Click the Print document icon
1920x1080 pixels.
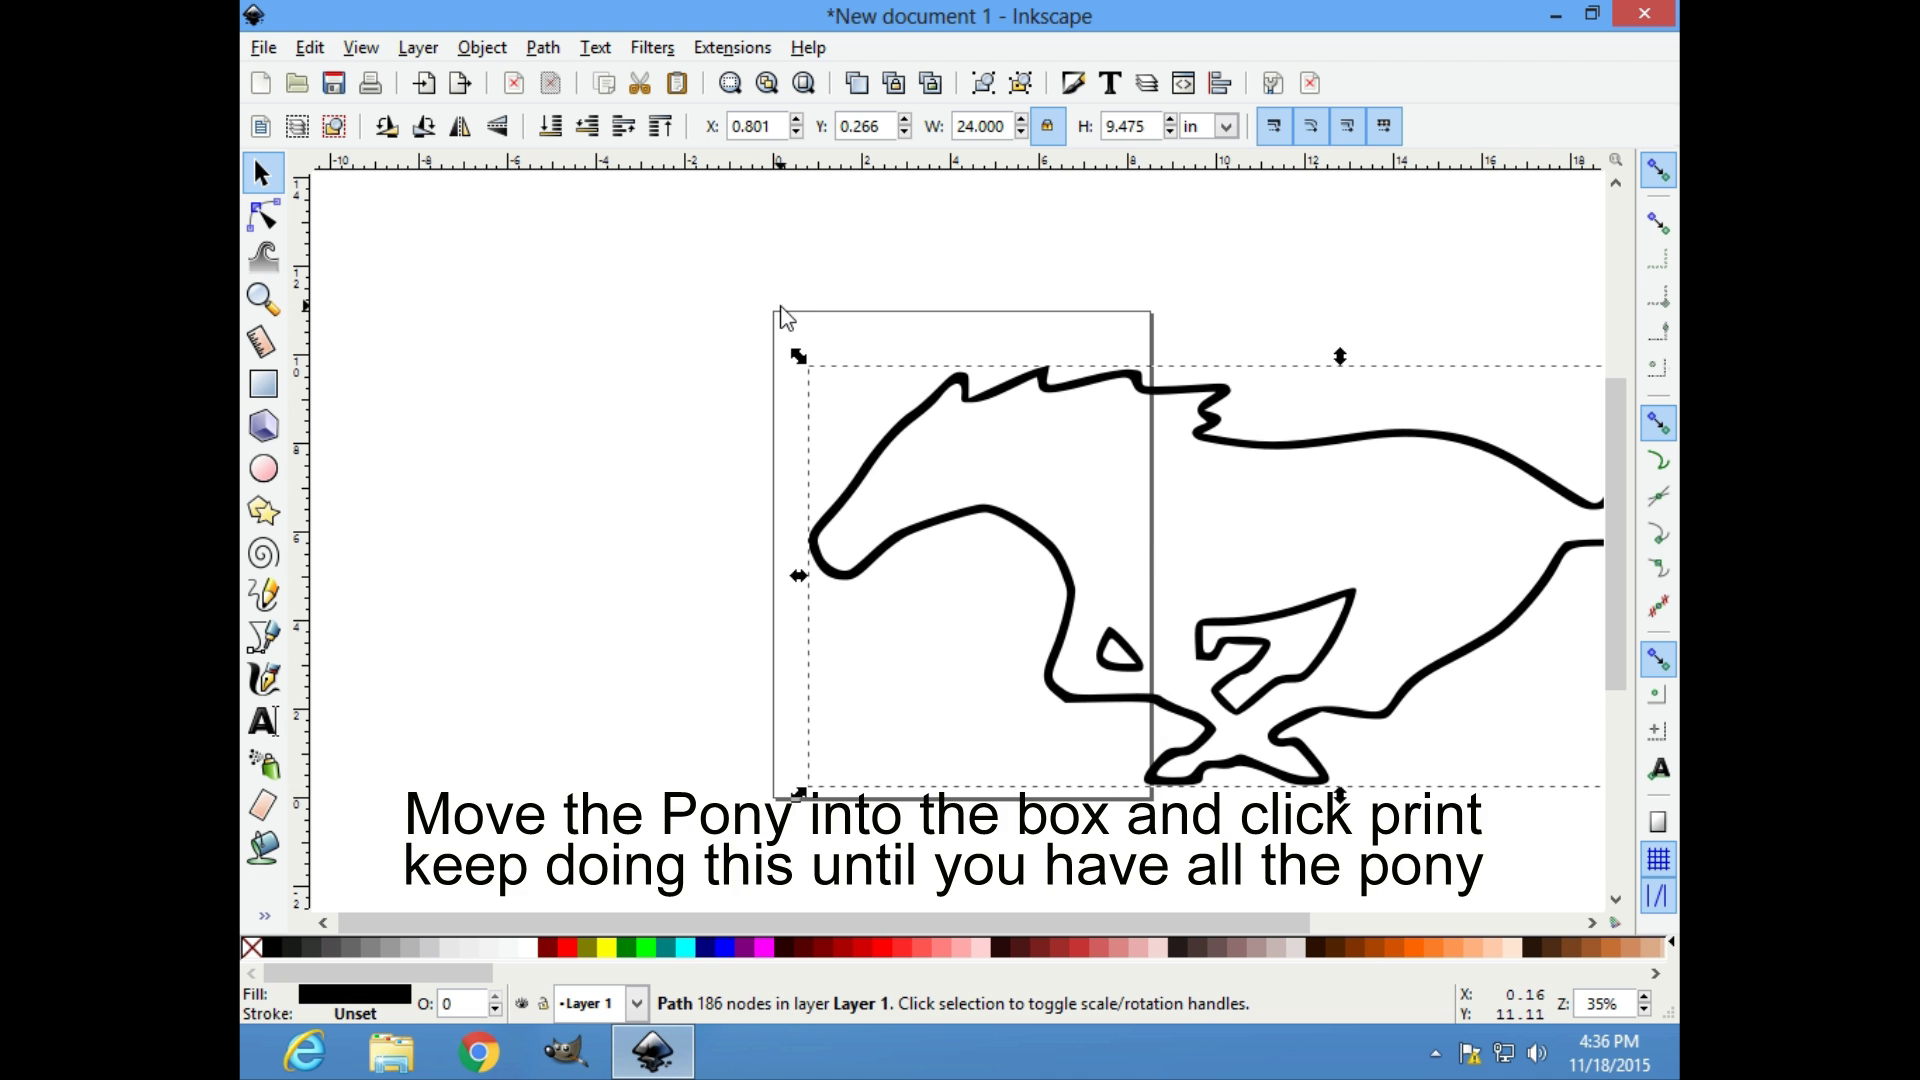(370, 83)
